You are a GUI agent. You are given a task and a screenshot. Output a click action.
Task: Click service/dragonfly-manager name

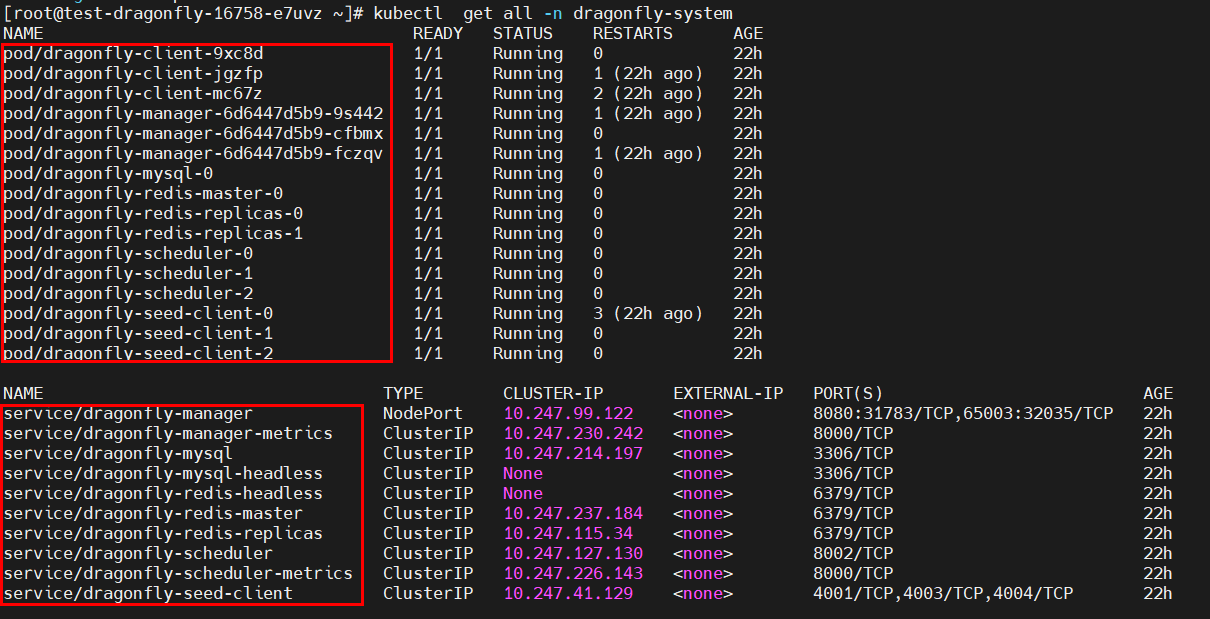(128, 413)
